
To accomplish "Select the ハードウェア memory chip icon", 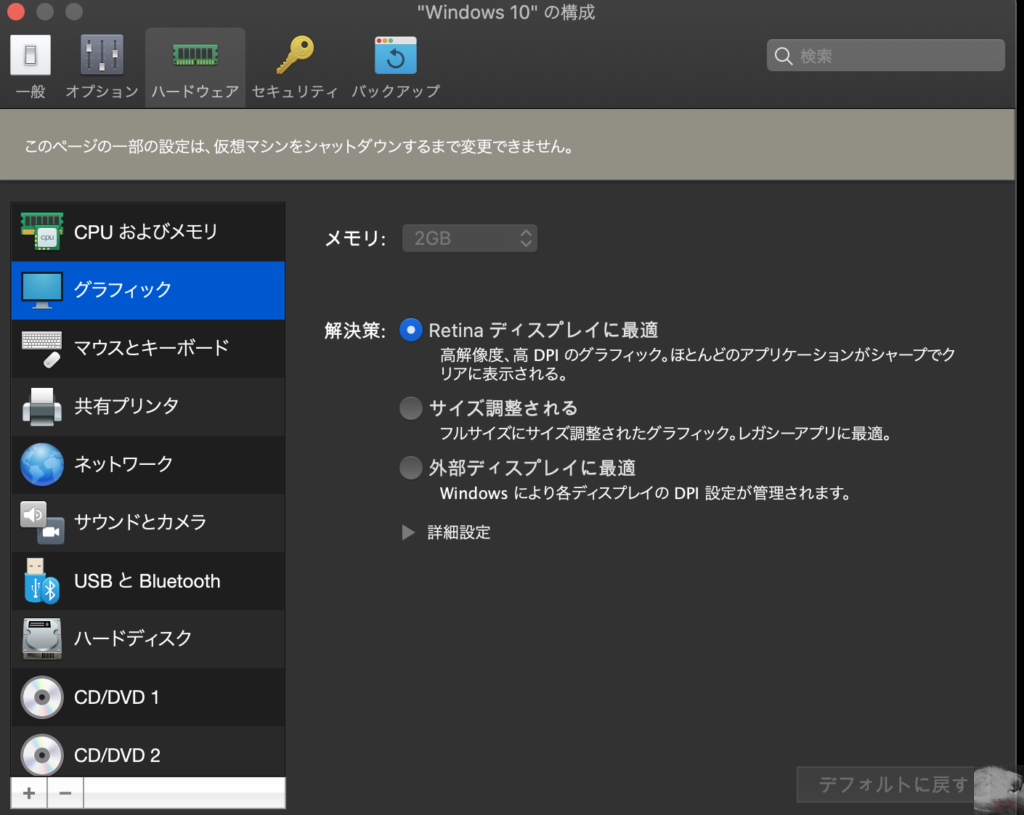I will (x=195, y=54).
